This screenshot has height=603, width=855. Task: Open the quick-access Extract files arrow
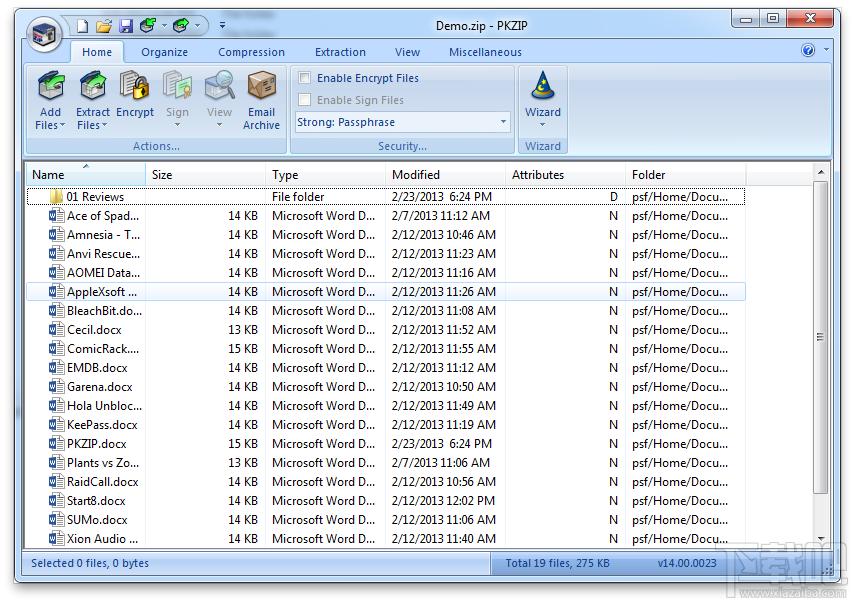pos(197,25)
